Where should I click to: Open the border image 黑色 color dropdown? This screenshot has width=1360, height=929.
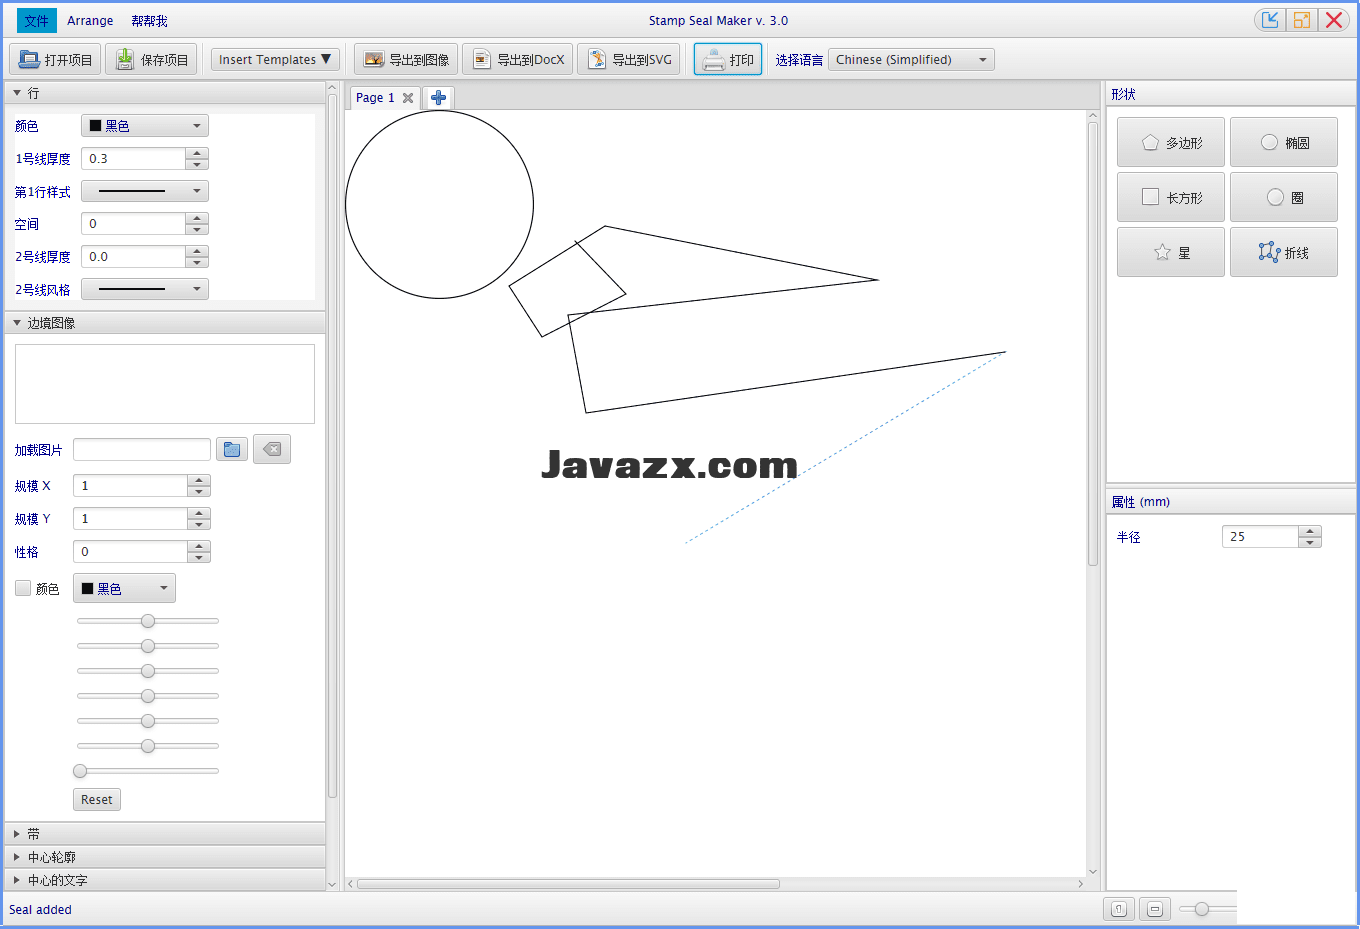[x=124, y=588]
